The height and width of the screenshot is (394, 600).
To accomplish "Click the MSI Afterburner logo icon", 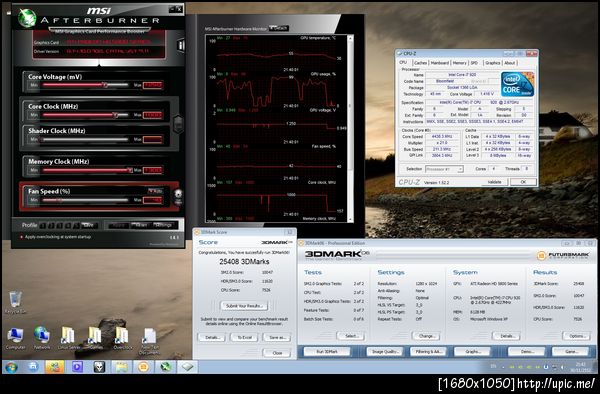I will (27, 18).
